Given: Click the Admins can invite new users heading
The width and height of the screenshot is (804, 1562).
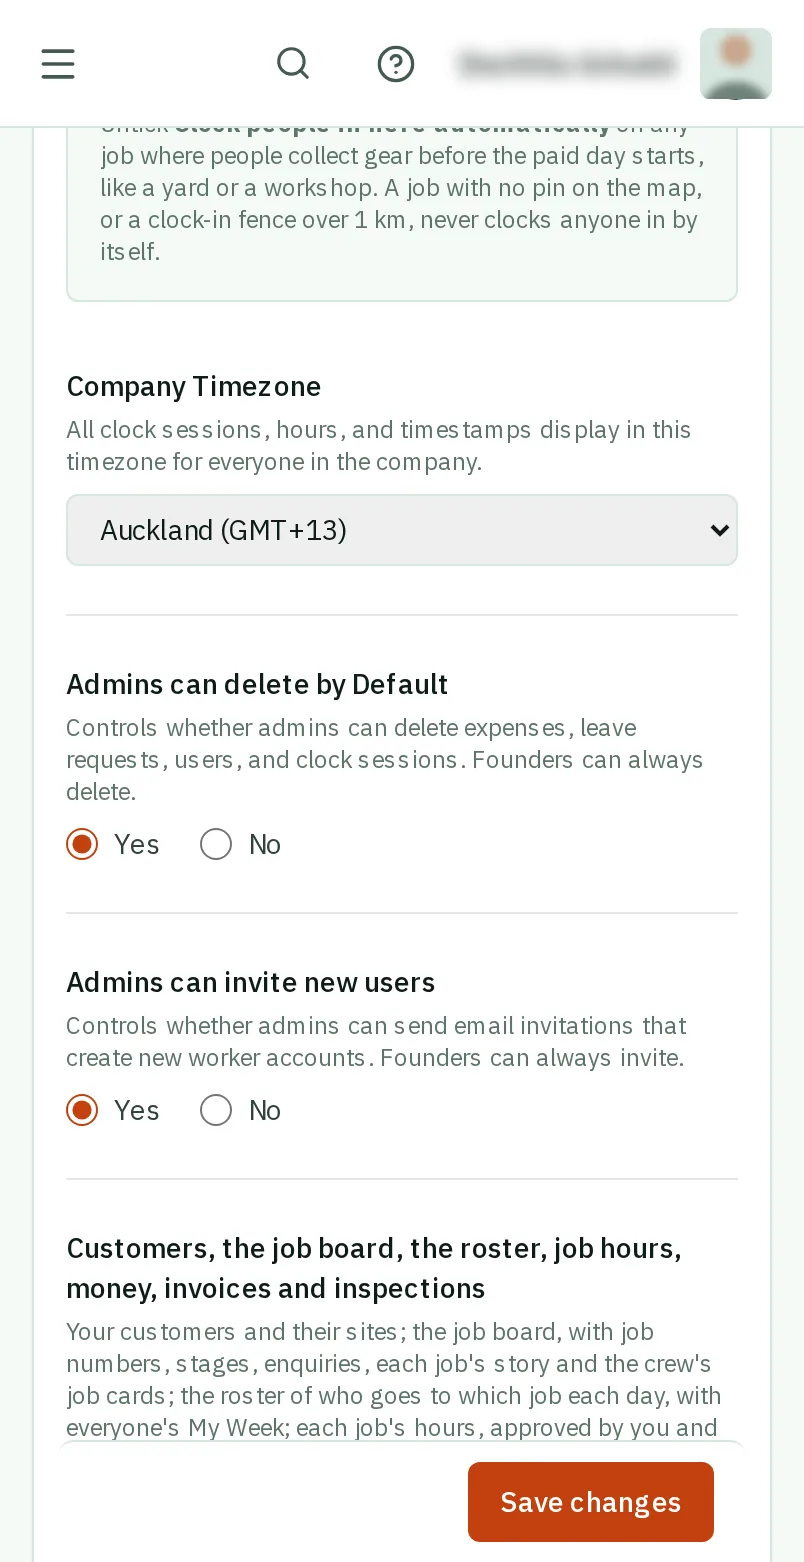Looking at the screenshot, I should [251, 982].
